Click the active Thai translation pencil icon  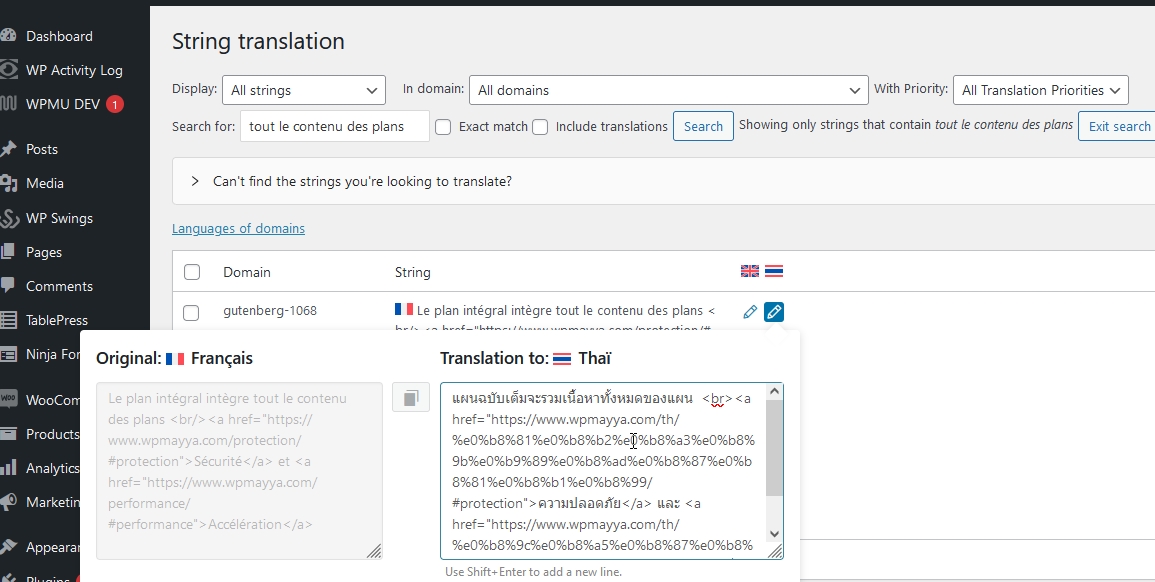click(773, 312)
